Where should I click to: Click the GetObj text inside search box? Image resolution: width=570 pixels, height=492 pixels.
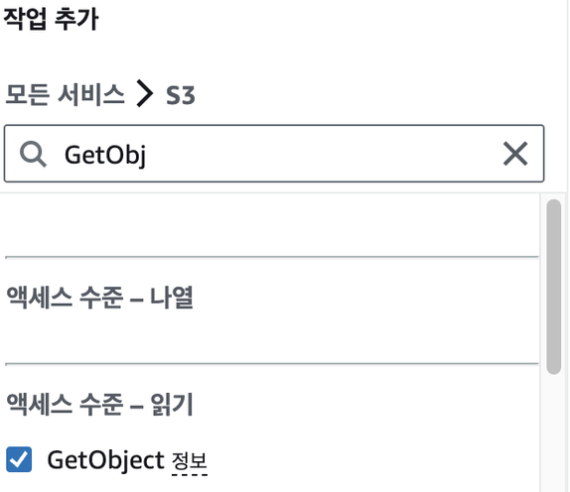point(105,155)
